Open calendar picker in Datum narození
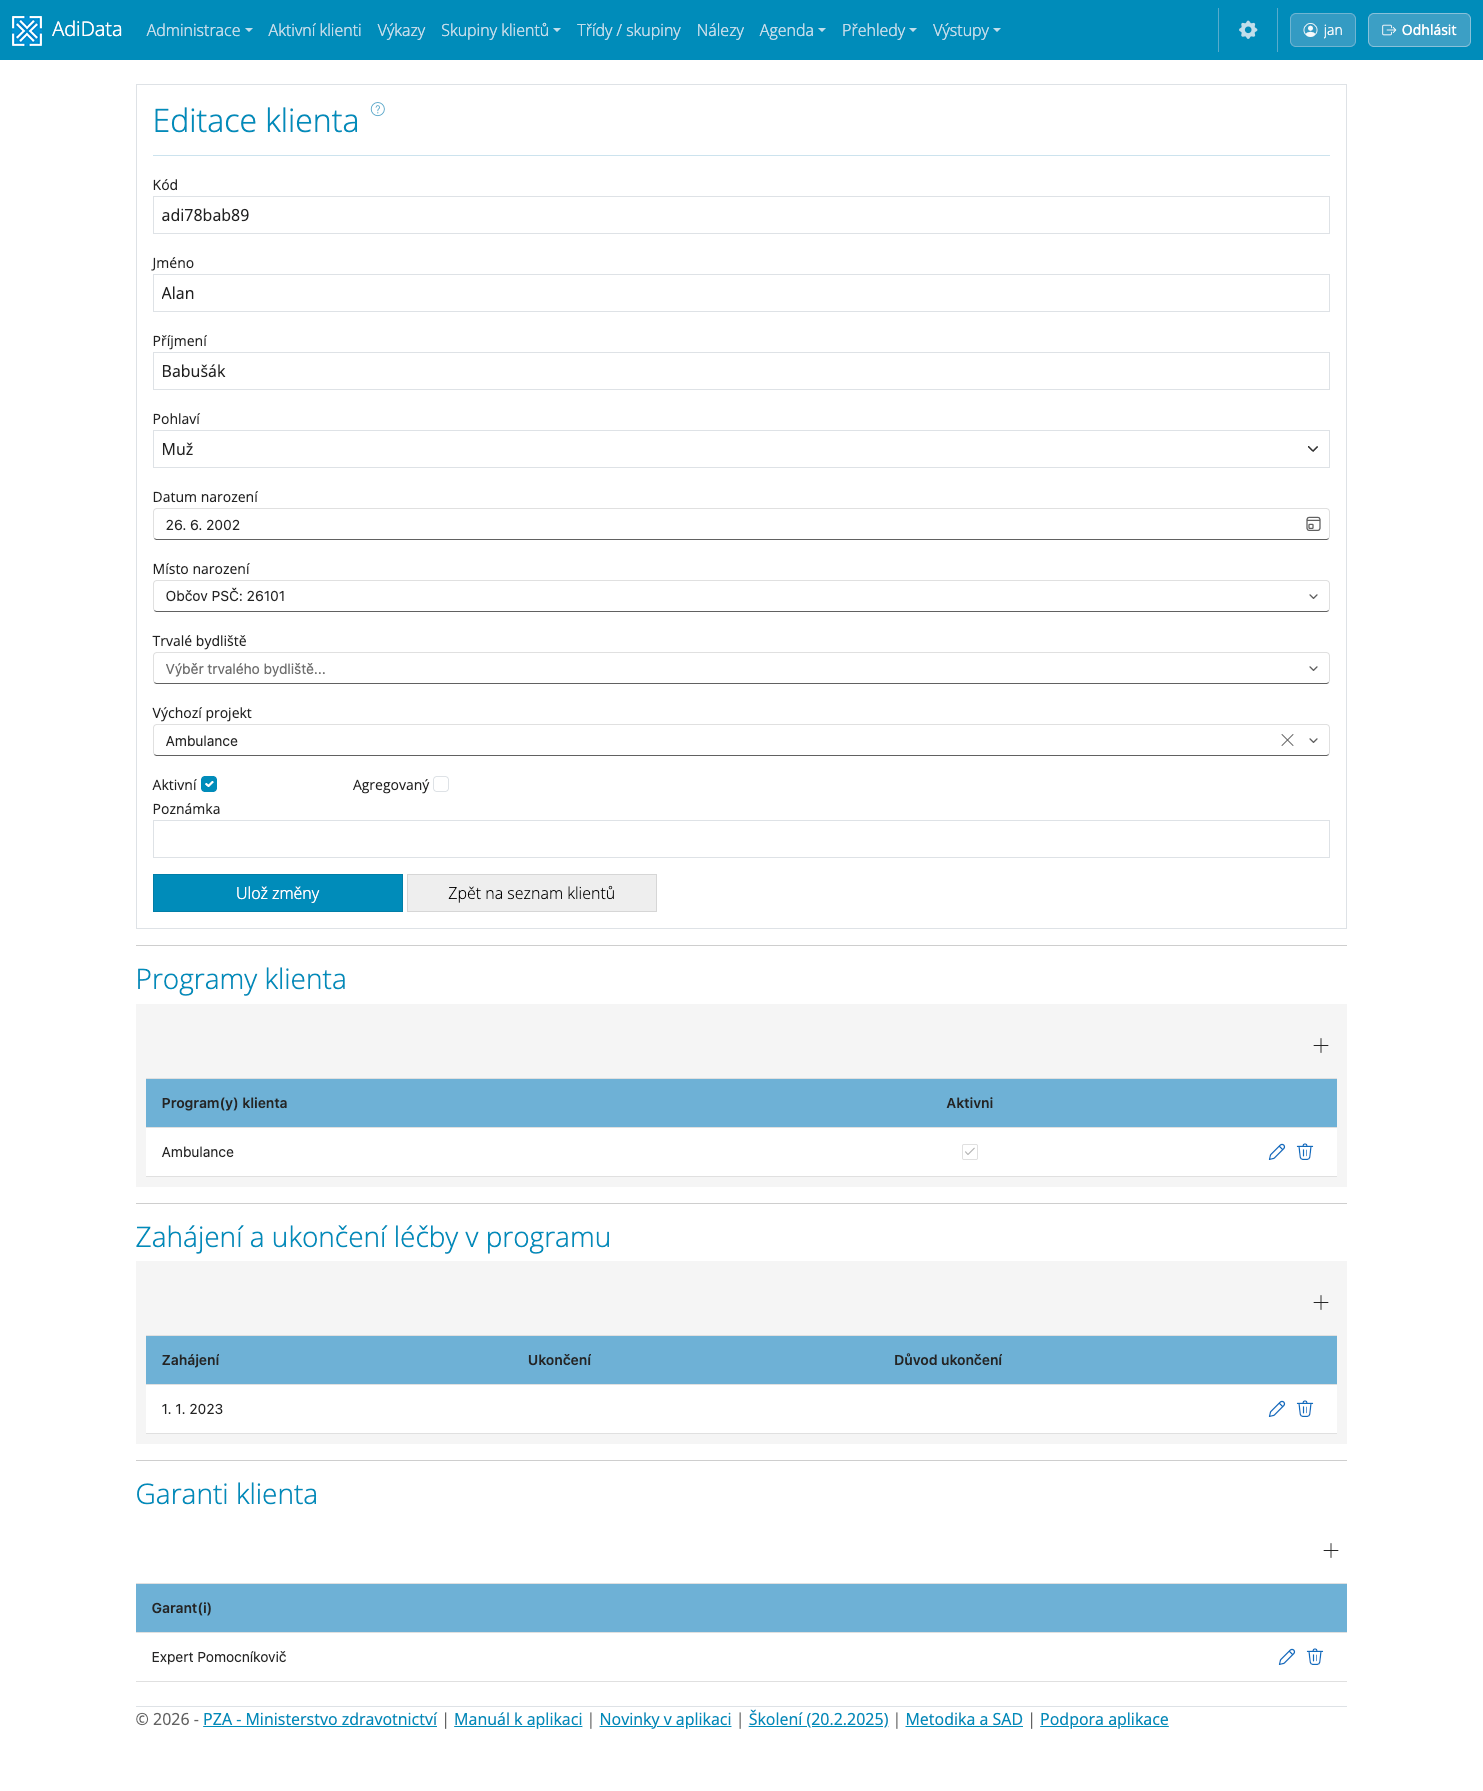1483x1791 pixels. point(1313,524)
